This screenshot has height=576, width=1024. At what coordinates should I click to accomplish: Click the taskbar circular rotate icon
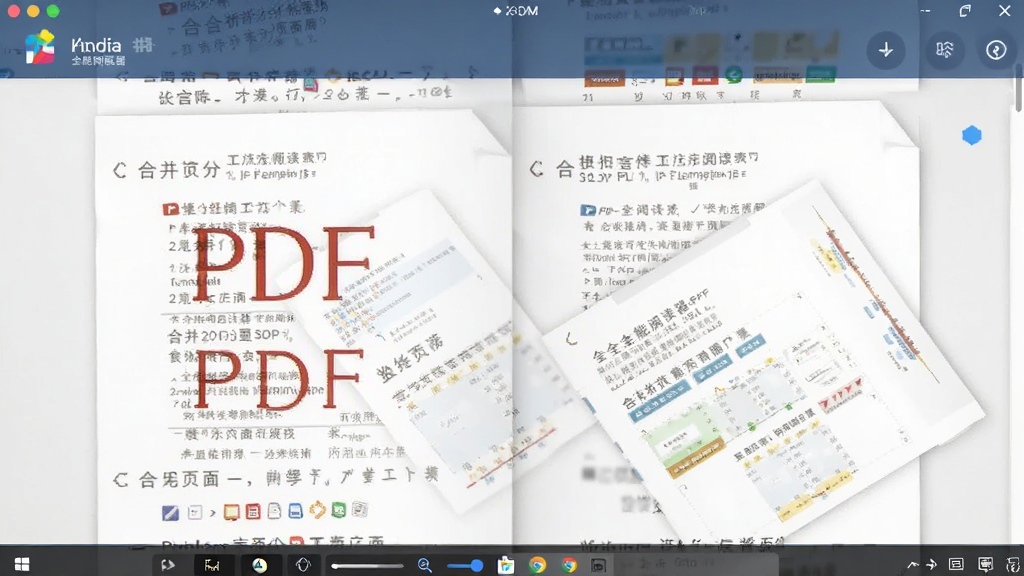click(303, 565)
